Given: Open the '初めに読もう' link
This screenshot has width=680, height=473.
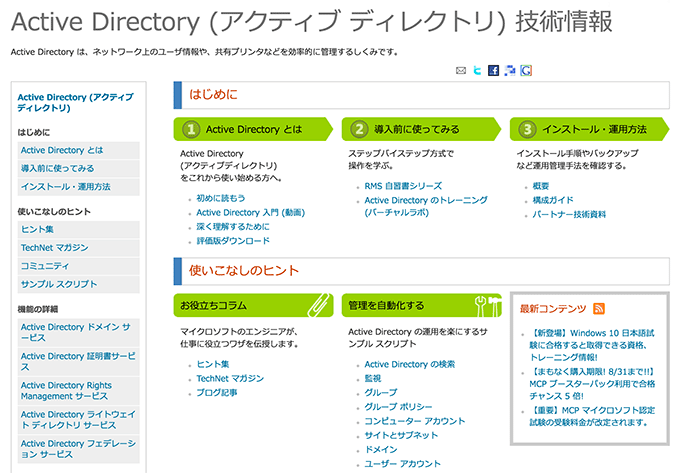Looking at the screenshot, I should pos(221,198).
